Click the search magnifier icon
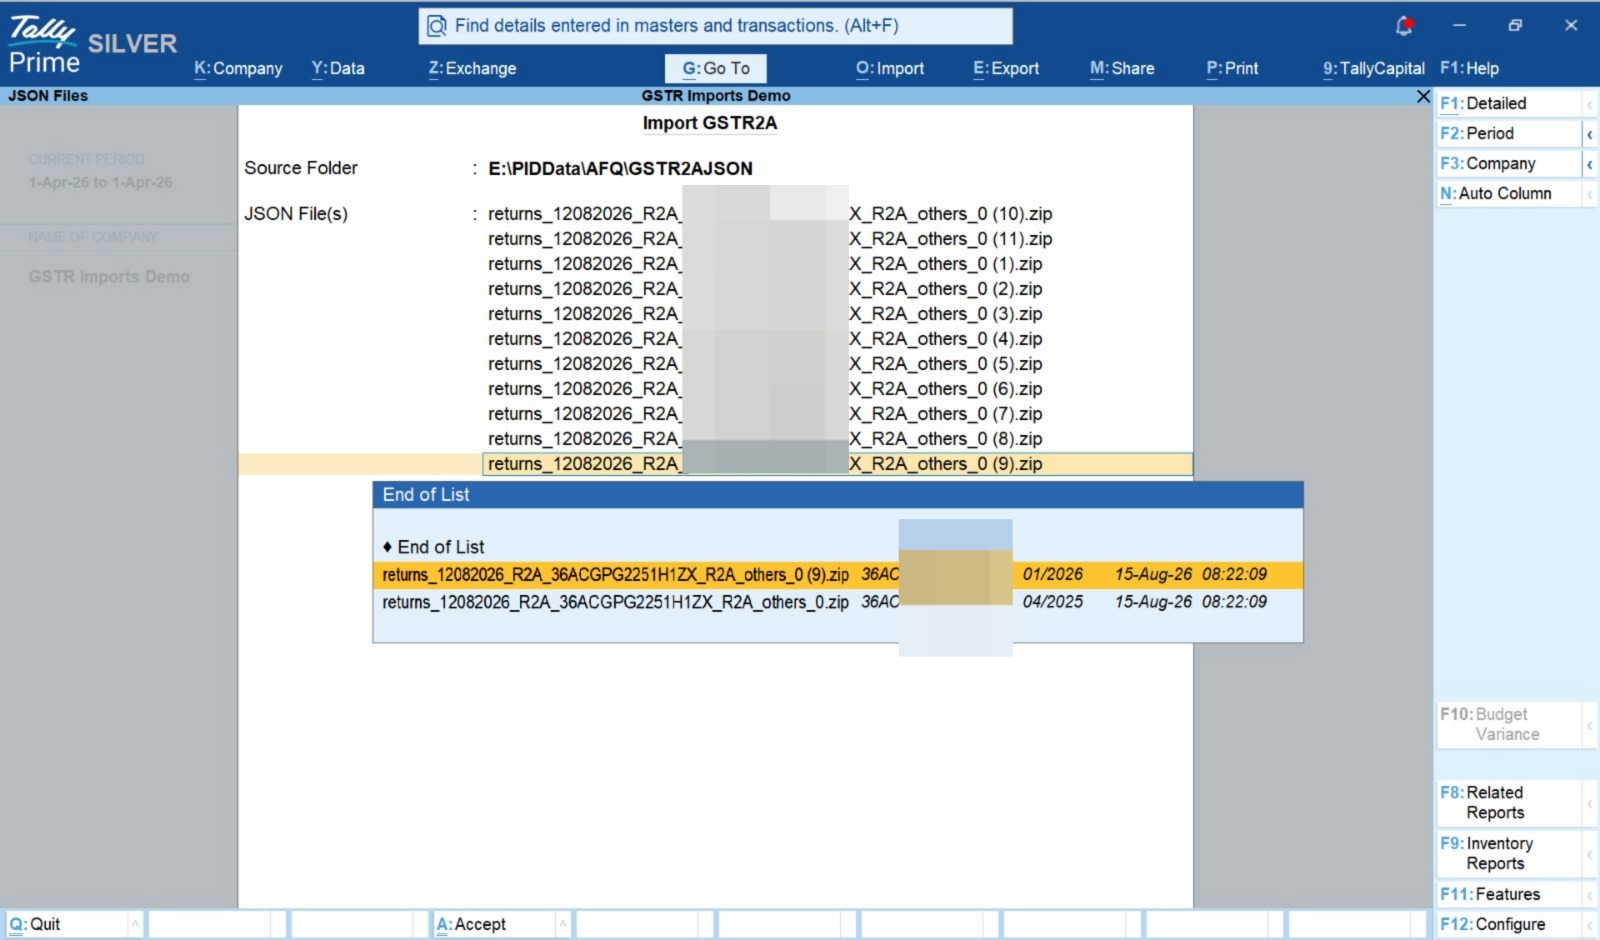 coord(436,26)
